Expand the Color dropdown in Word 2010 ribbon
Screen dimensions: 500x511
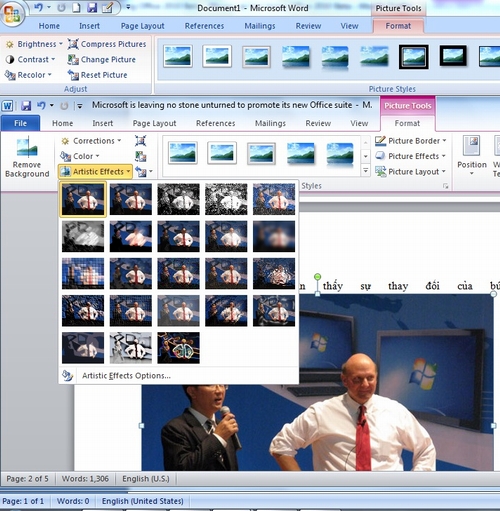click(80, 156)
